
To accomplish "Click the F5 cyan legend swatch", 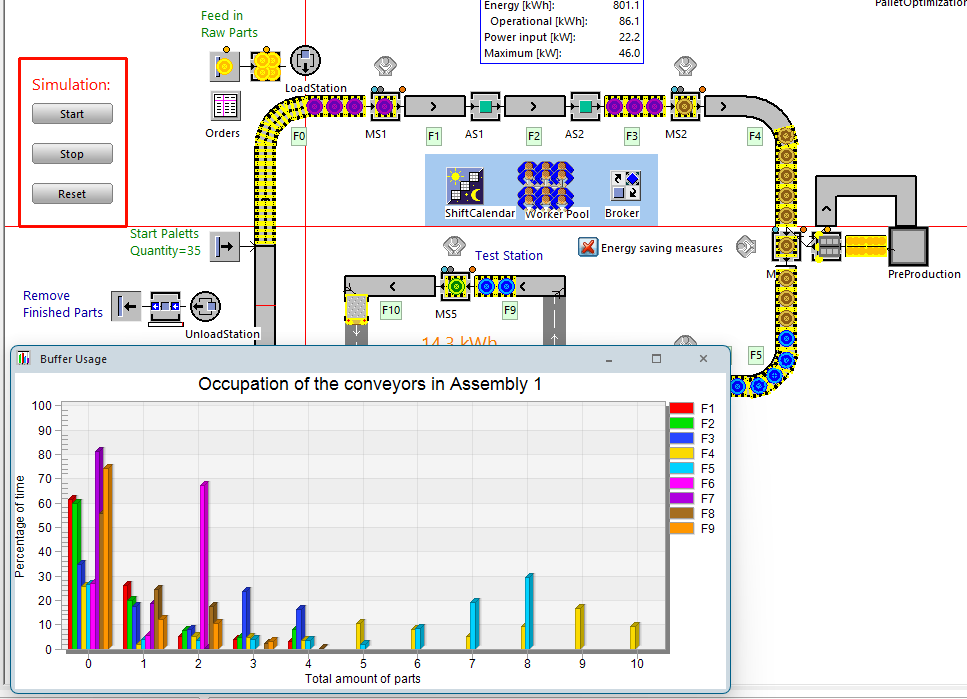I will 681,468.
